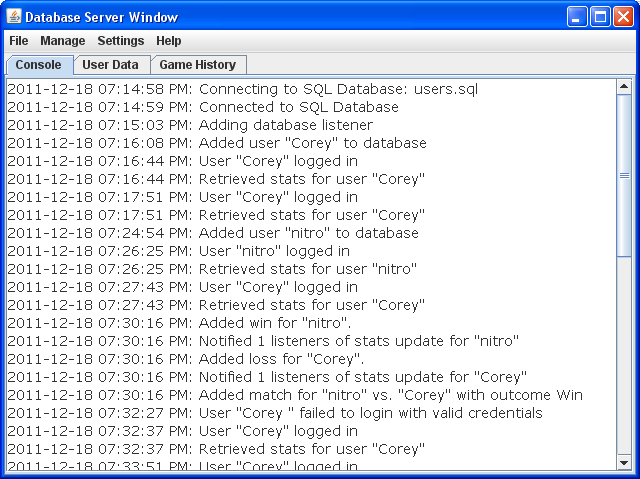Switch to the Console tab
This screenshot has width=640, height=479.
39,65
